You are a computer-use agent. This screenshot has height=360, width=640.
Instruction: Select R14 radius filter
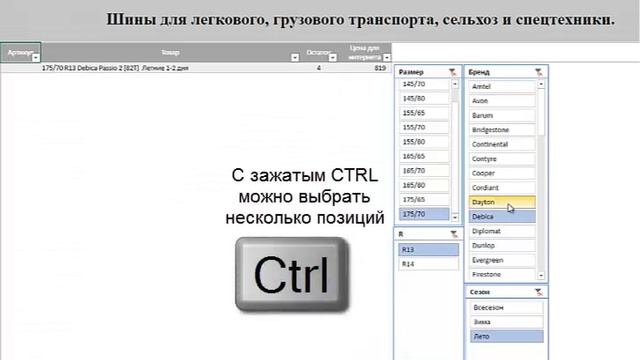(429, 264)
